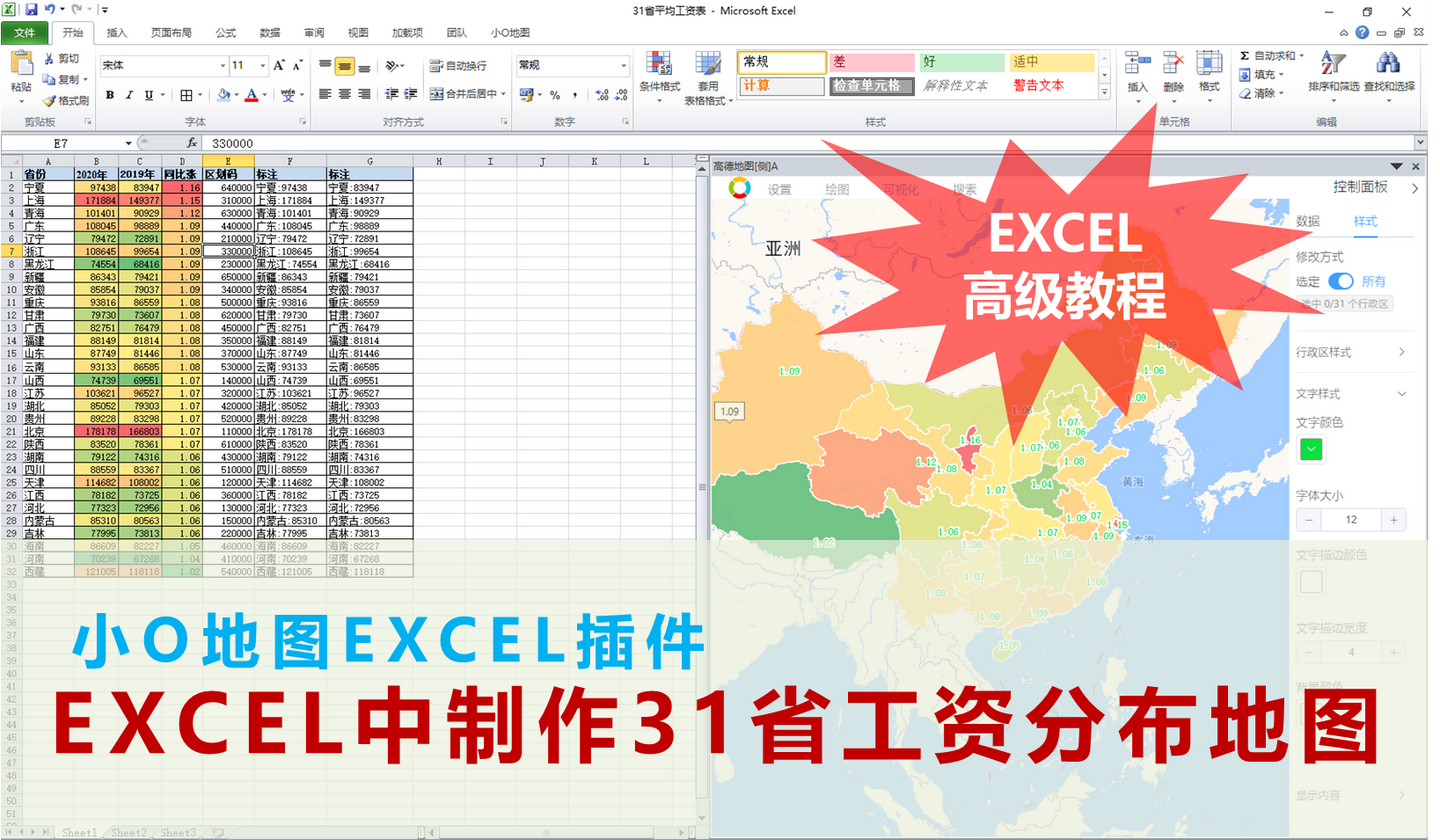1440x840 pixels.
Task: Click the Format Painter (格式刷) button
Action: point(66,100)
